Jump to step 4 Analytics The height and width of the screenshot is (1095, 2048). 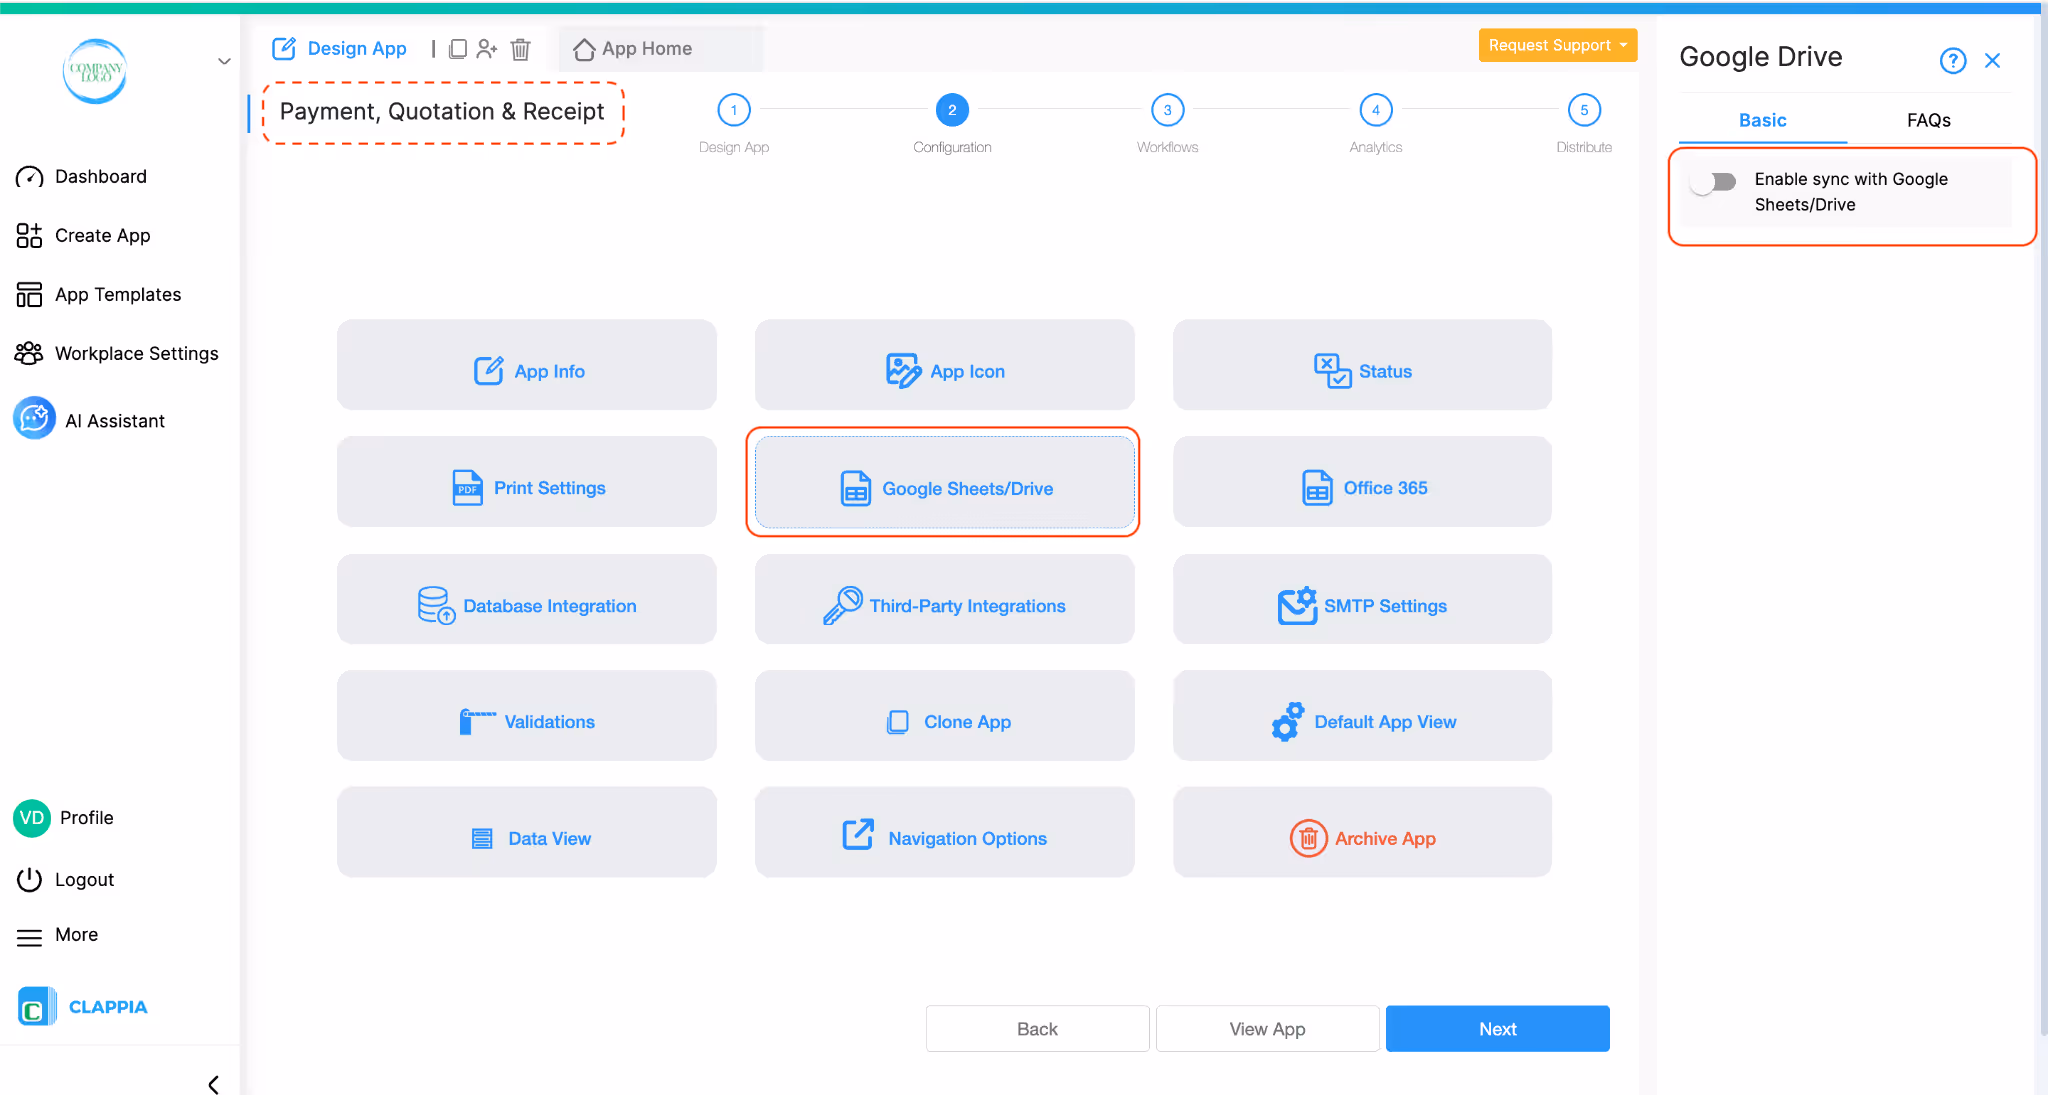point(1375,110)
